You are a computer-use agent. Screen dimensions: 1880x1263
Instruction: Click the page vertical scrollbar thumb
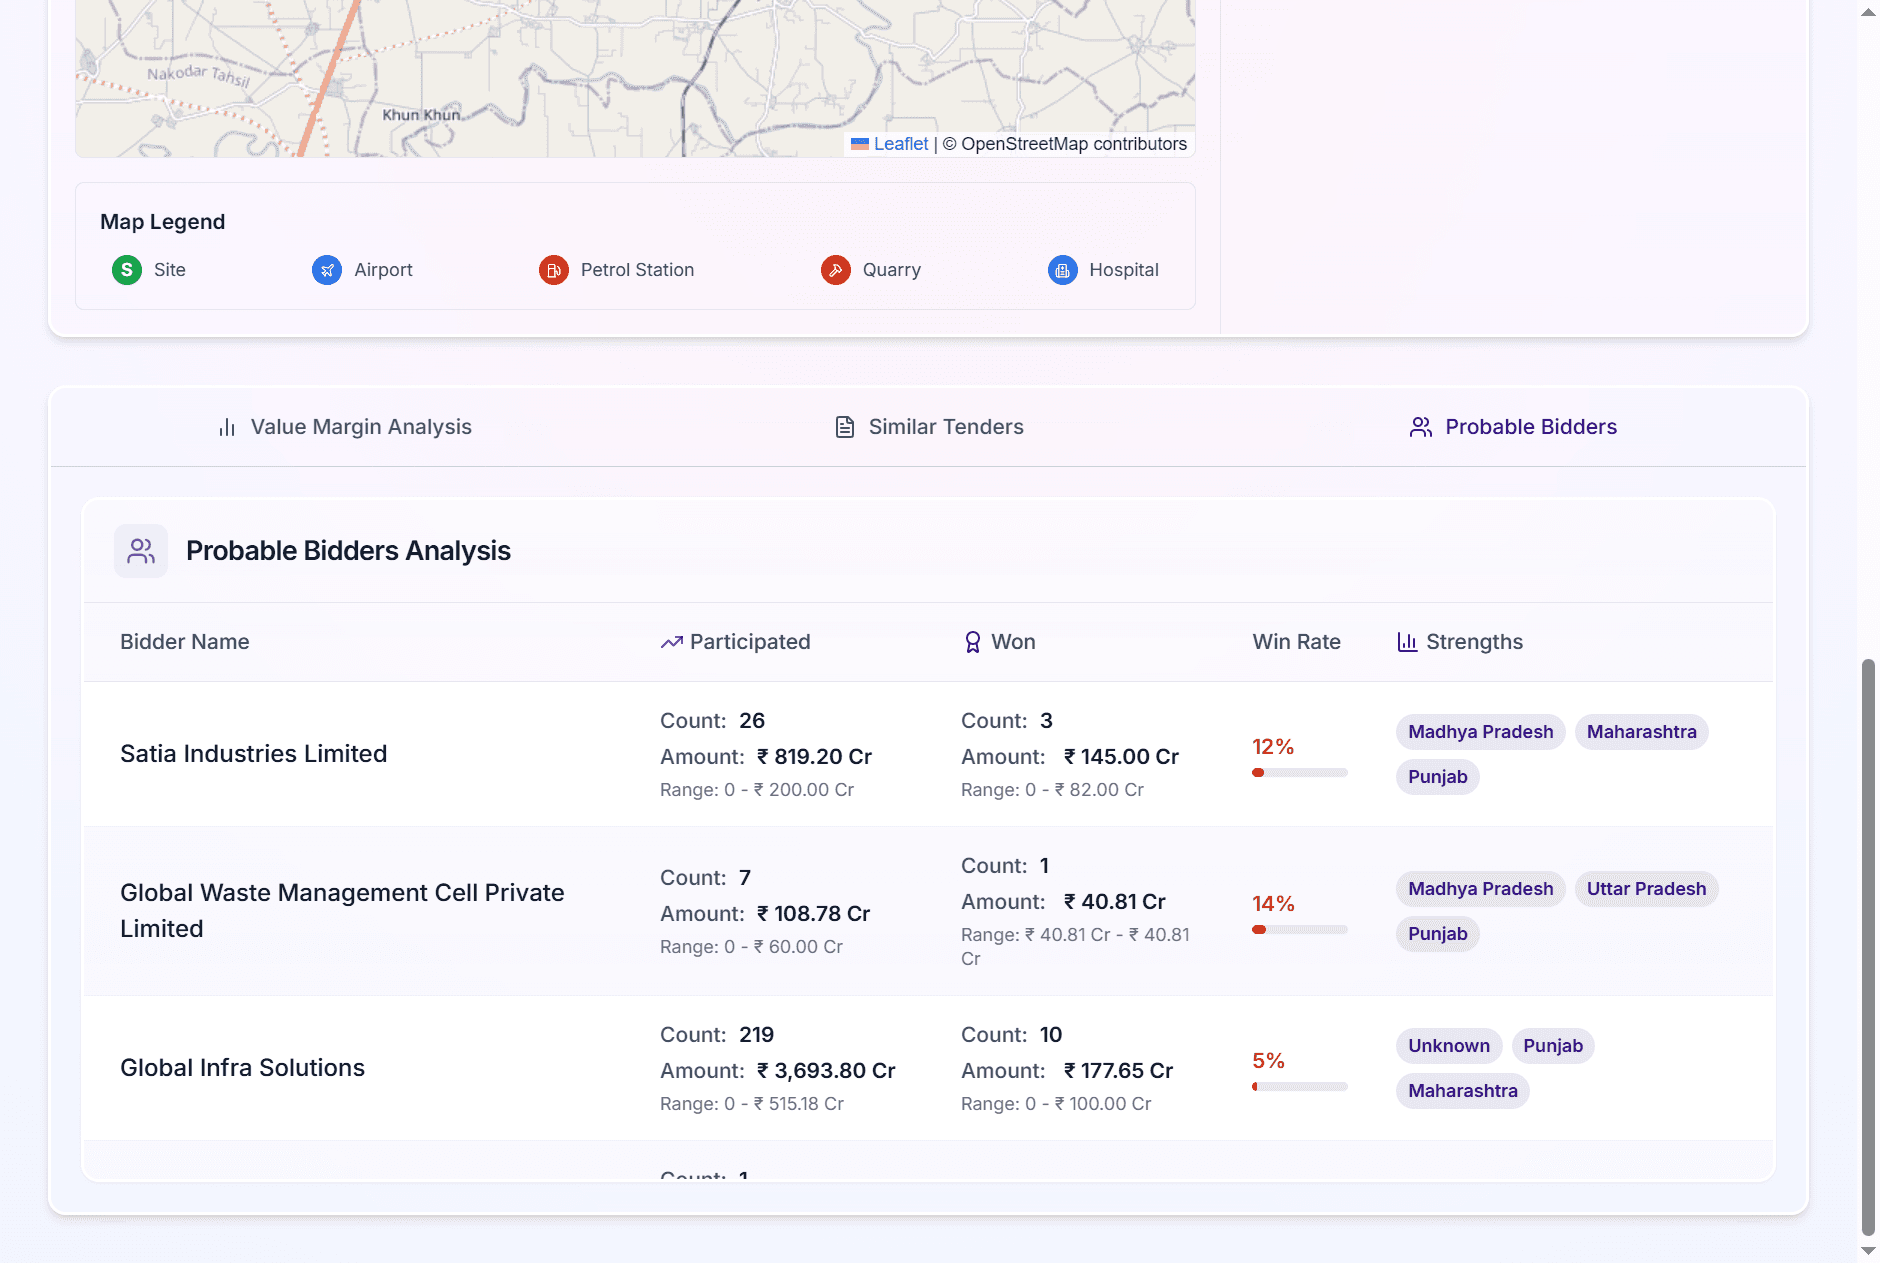pyautogui.click(x=1868, y=947)
